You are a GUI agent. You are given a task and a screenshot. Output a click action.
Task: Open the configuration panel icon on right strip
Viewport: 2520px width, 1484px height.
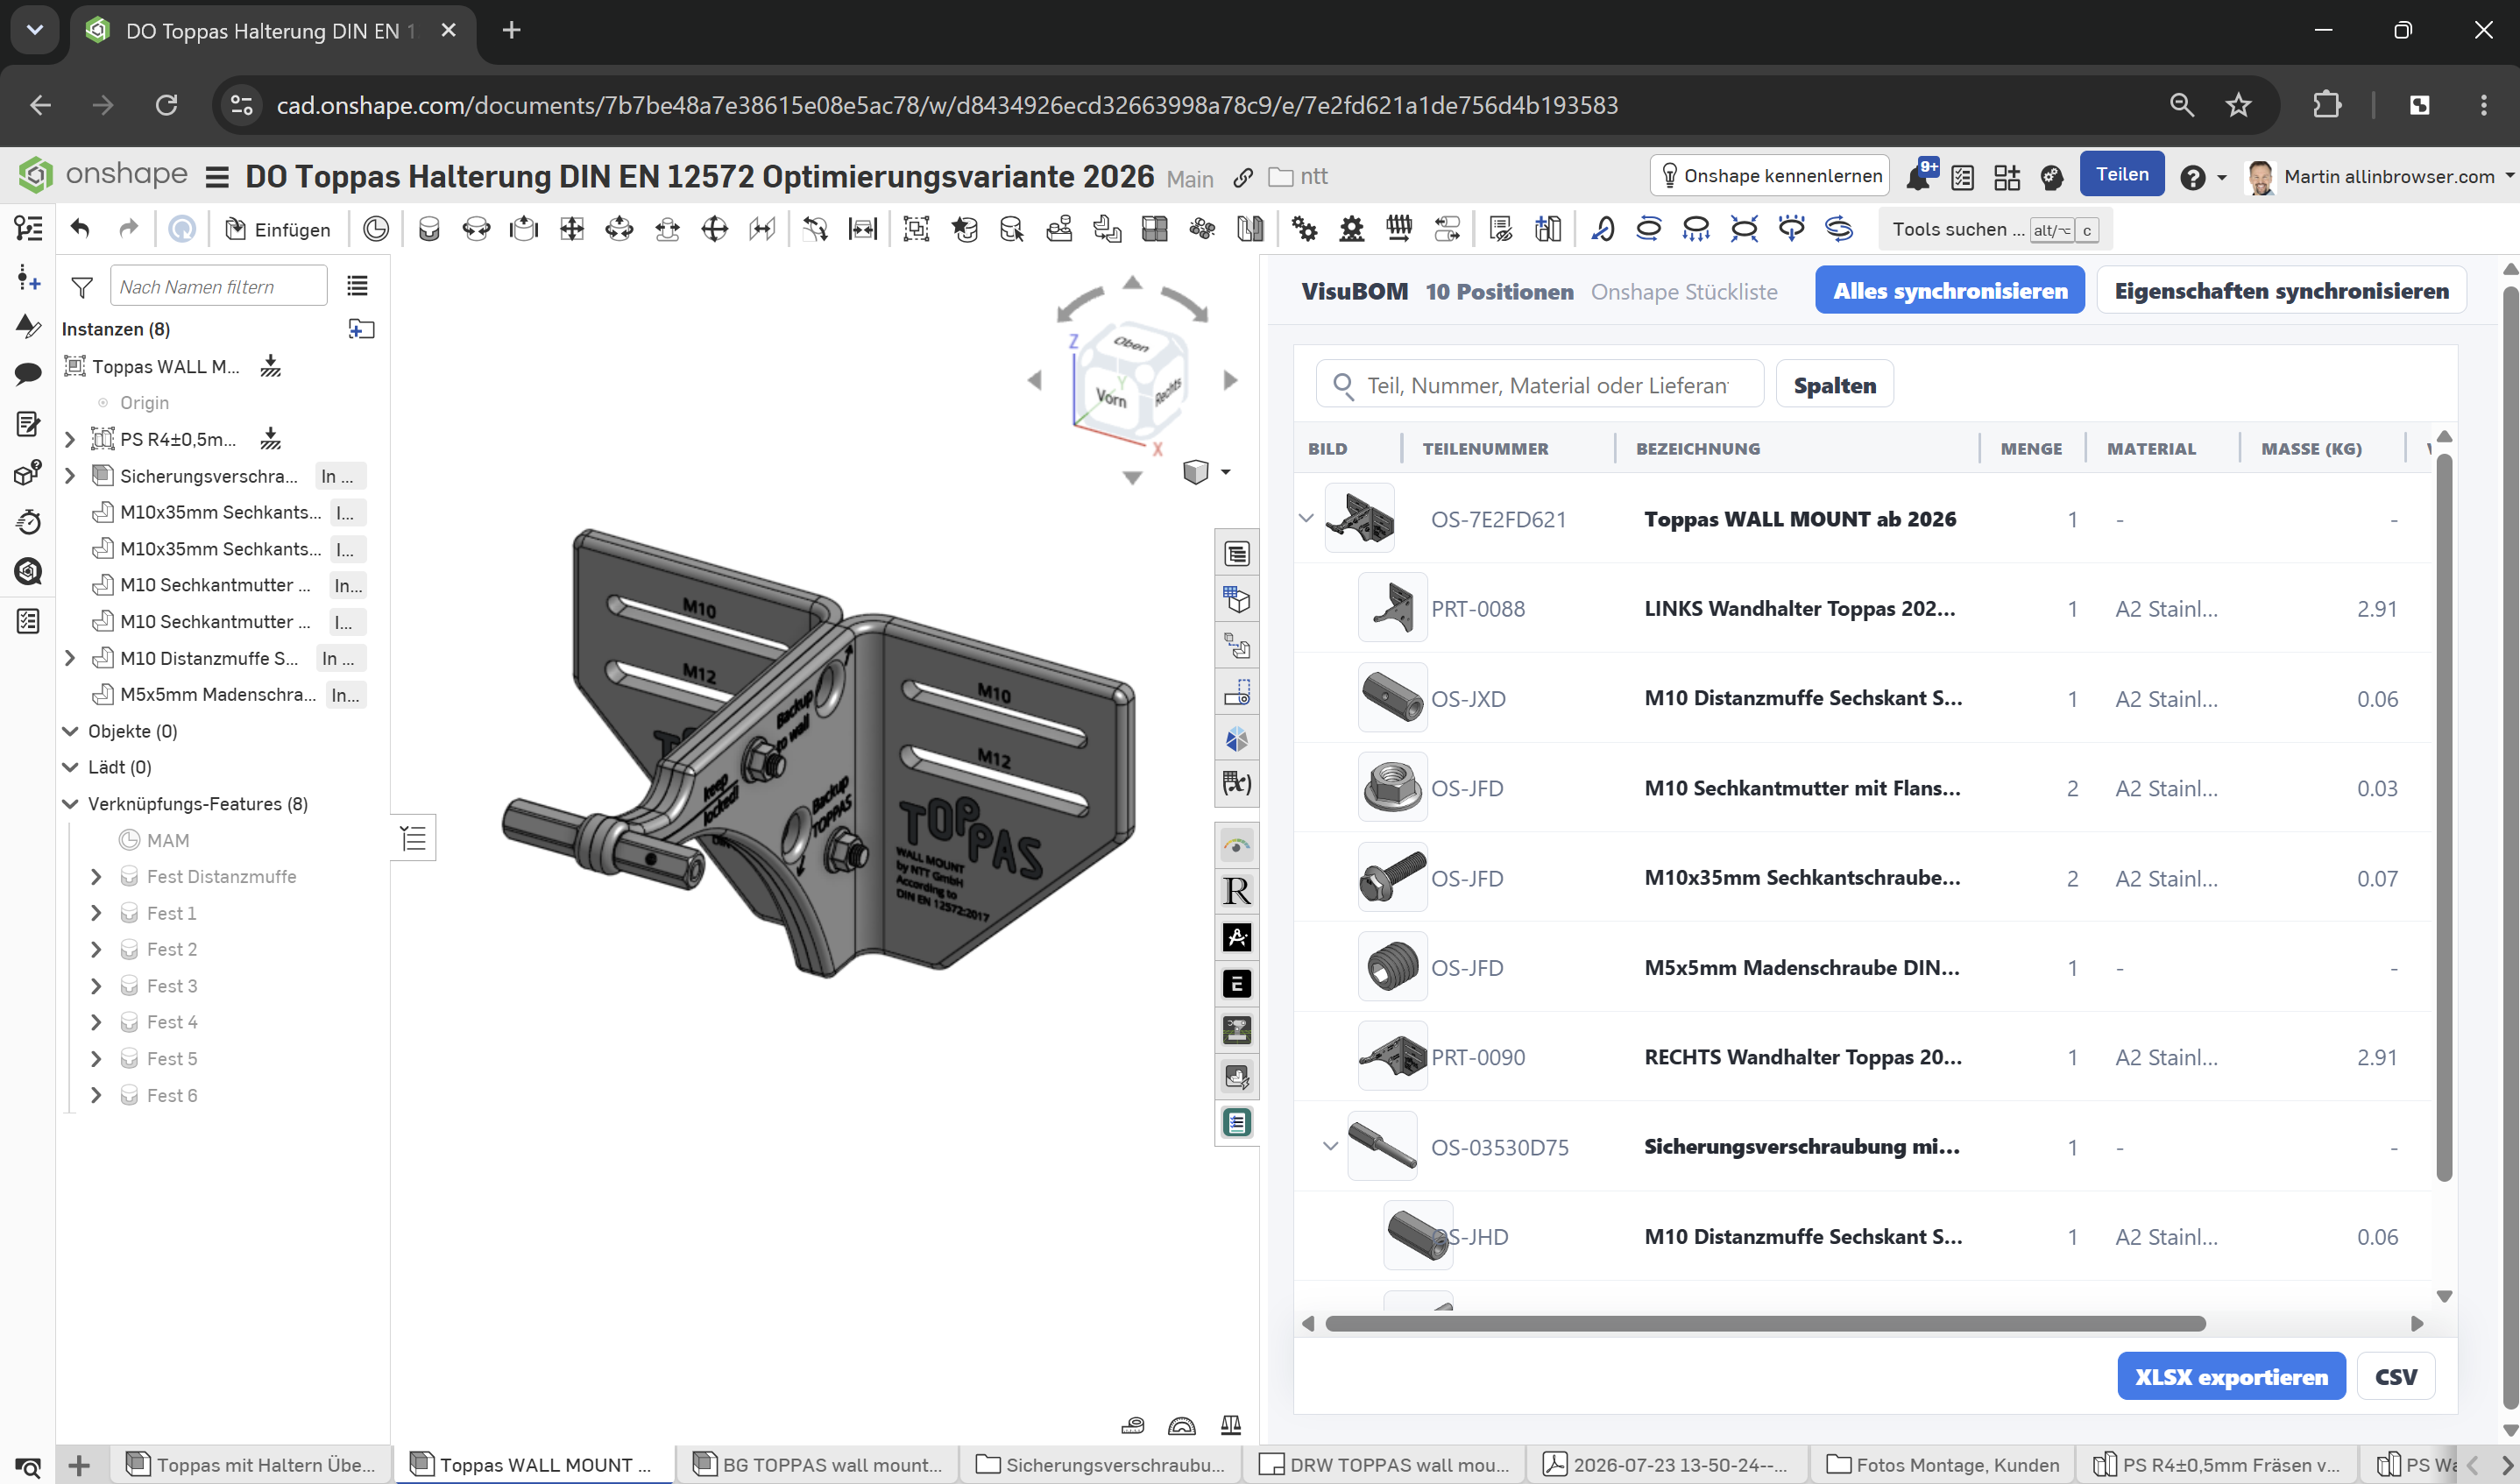pos(1237,600)
